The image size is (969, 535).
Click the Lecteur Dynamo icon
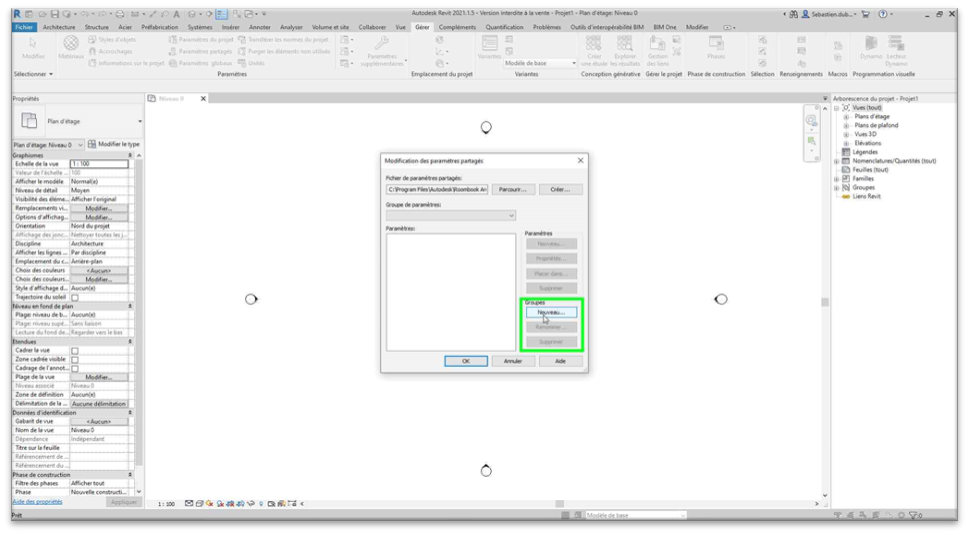[x=897, y=49]
